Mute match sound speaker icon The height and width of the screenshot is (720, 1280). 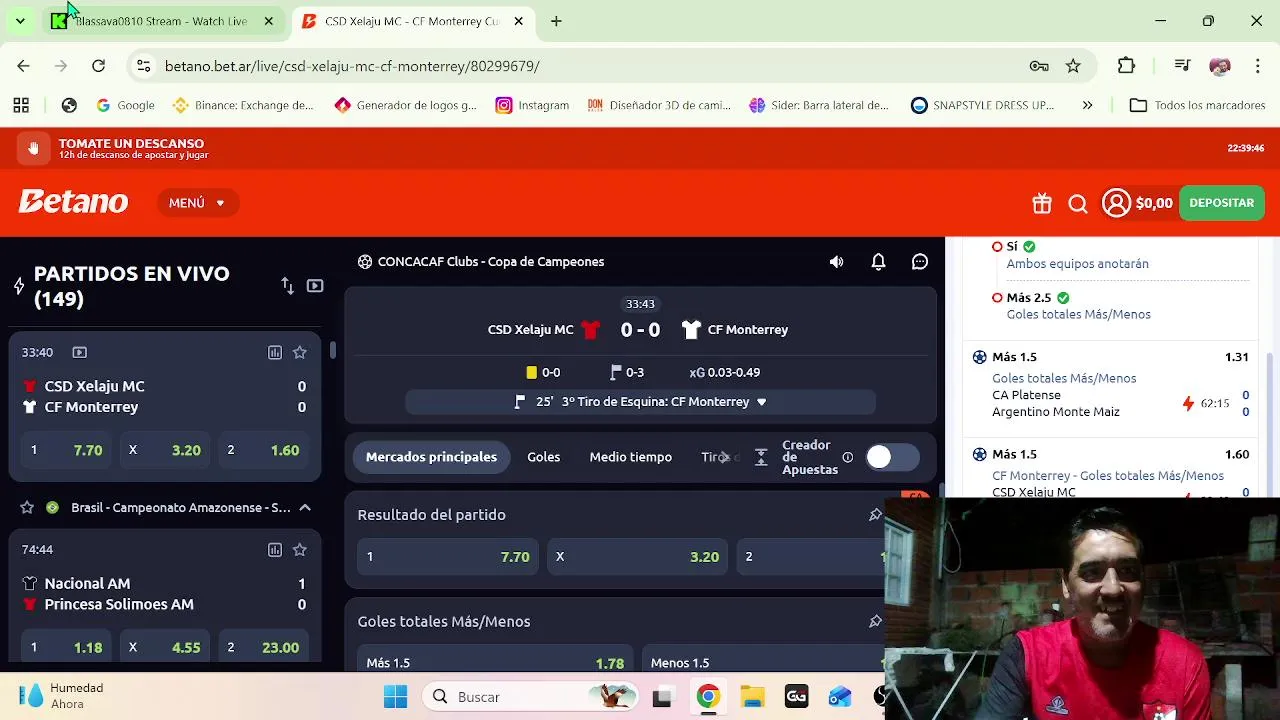[837, 262]
